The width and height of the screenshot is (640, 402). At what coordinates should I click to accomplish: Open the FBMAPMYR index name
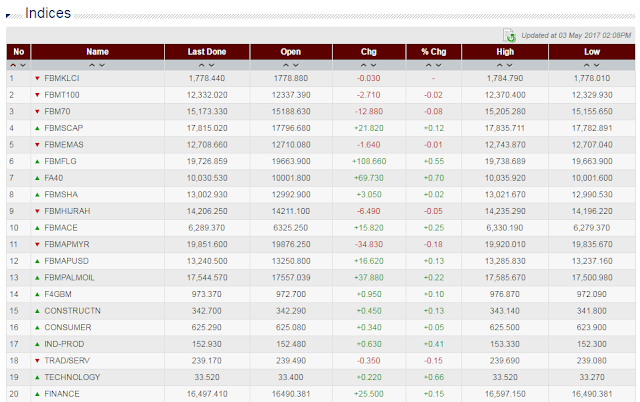click(67, 244)
